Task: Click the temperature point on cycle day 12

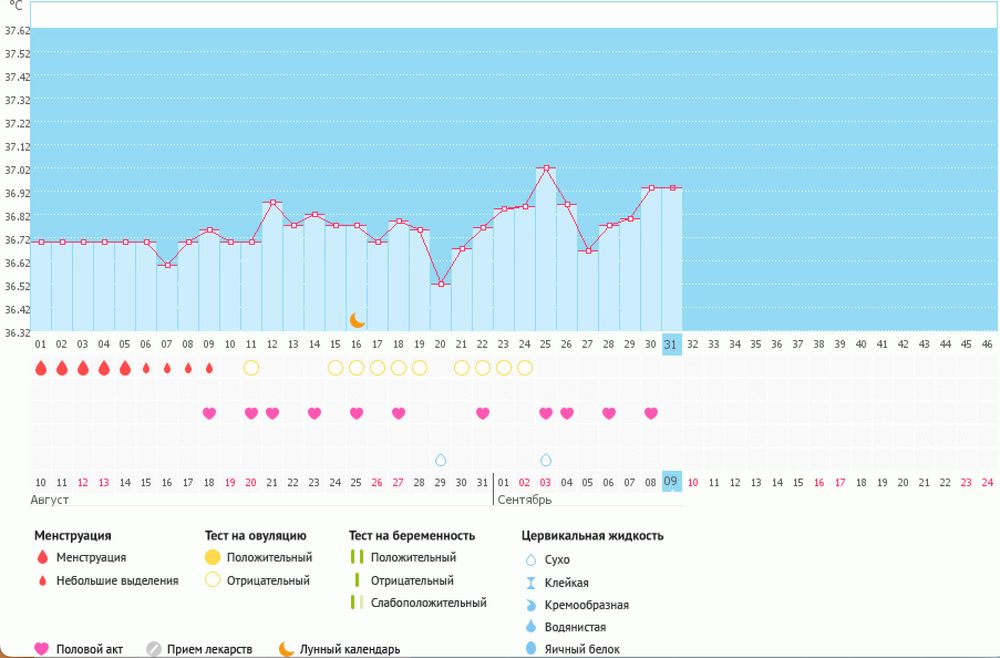Action: [272, 203]
